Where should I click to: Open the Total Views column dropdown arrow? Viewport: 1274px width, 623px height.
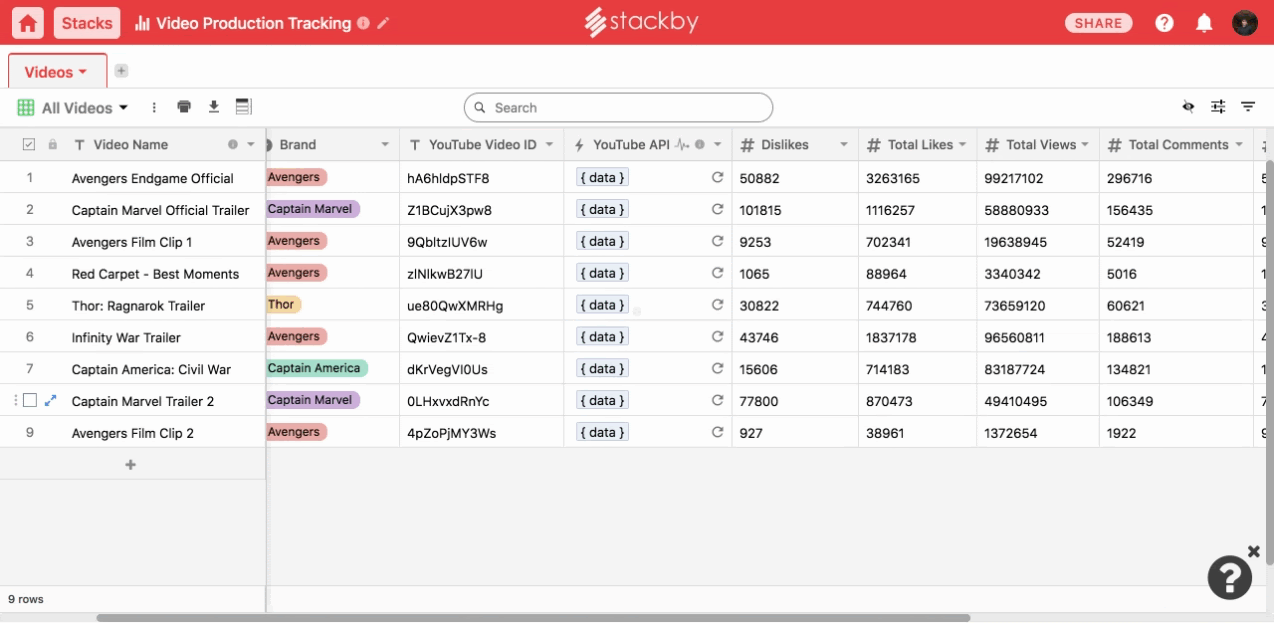[x=1086, y=145]
